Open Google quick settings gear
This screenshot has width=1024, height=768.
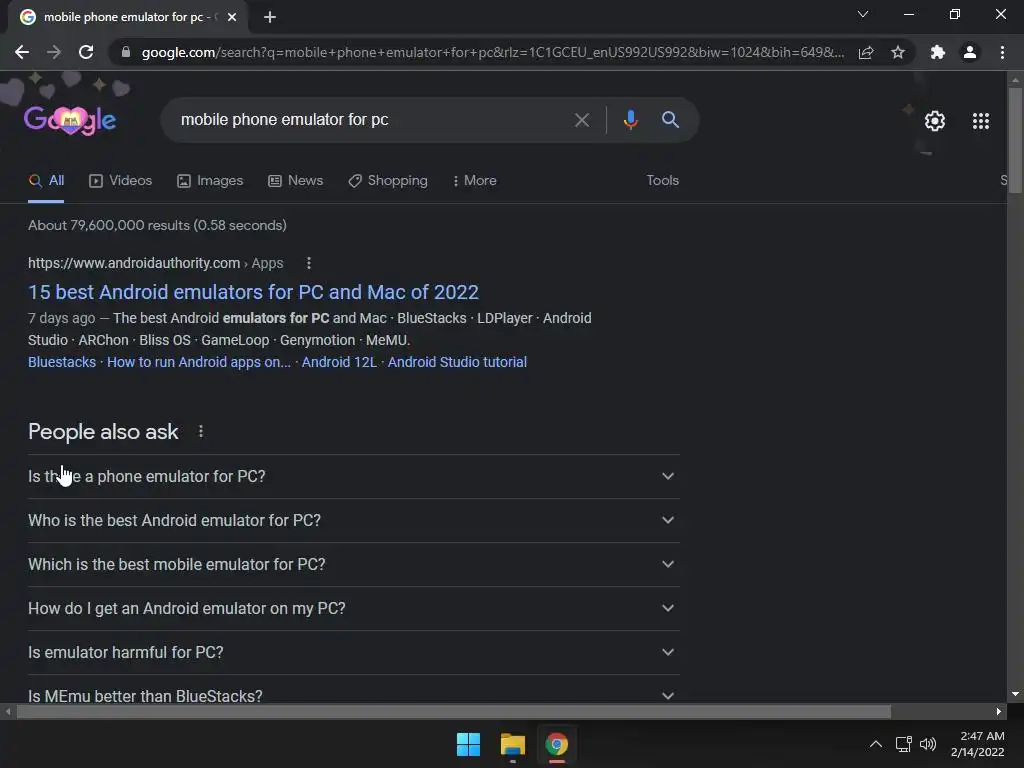pos(935,121)
